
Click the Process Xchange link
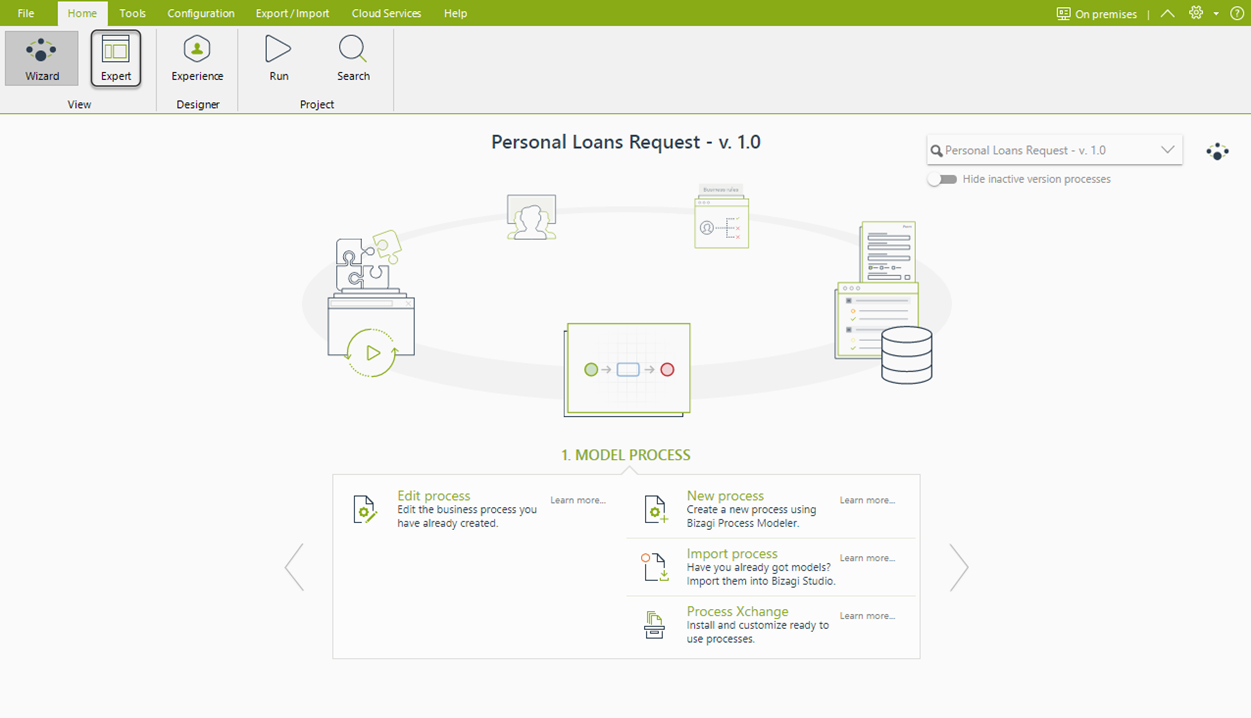737,612
